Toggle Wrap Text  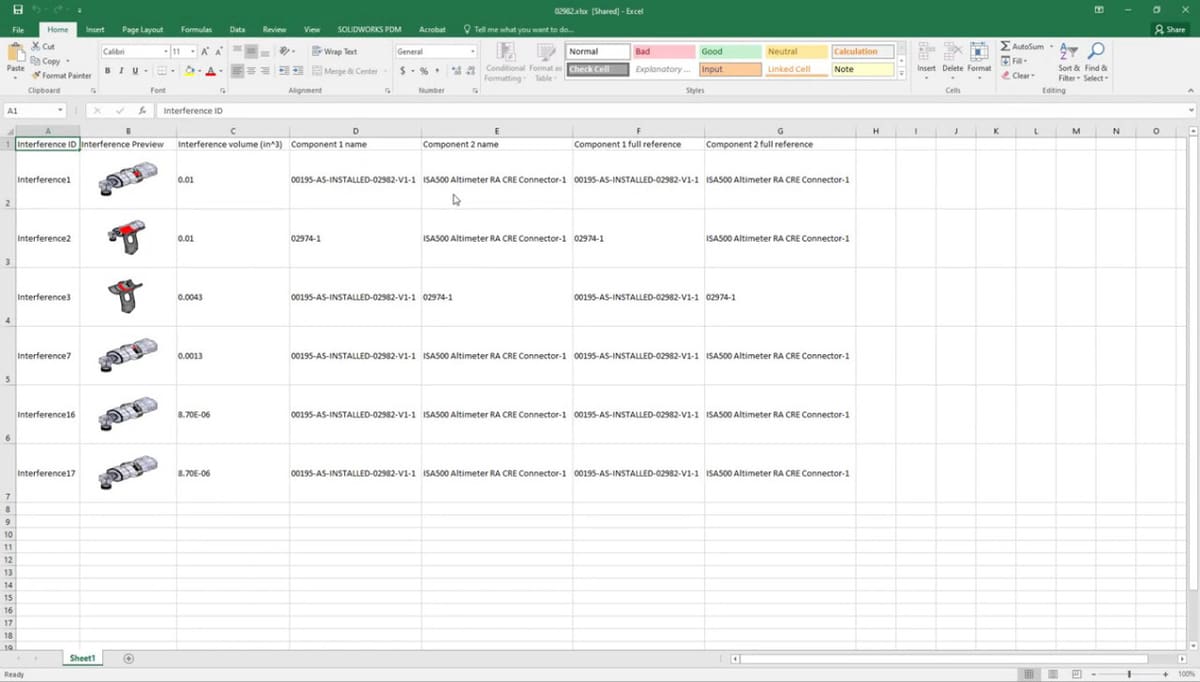[335, 51]
